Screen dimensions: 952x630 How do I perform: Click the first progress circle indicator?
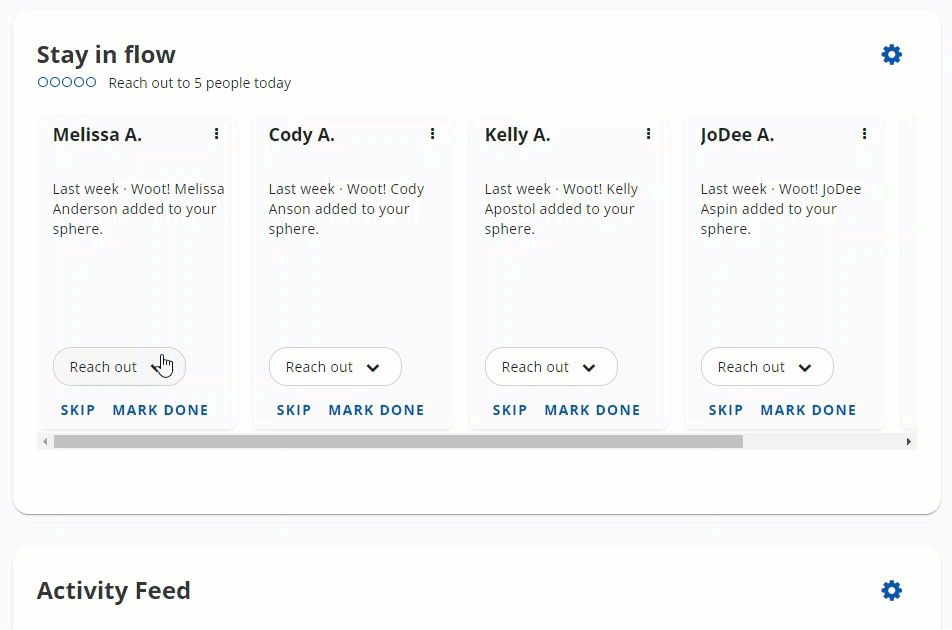[43, 82]
